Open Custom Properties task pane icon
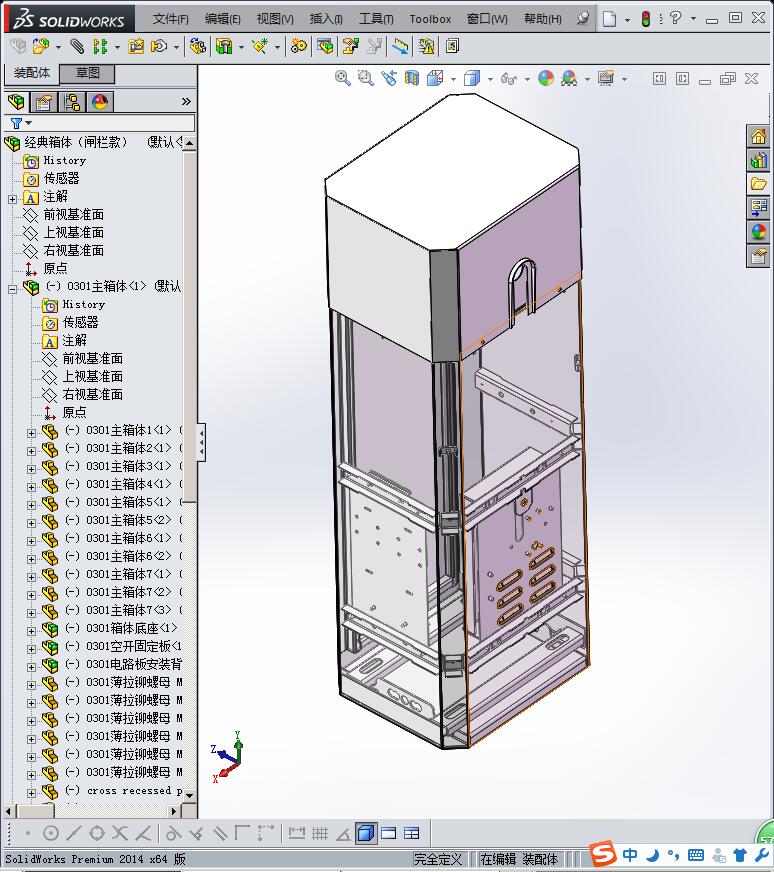 click(758, 256)
